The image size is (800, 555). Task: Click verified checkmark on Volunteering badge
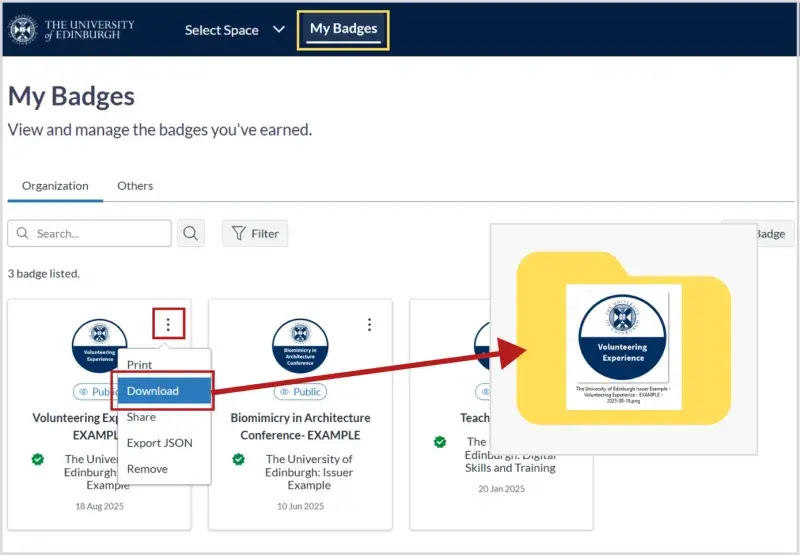click(38, 459)
